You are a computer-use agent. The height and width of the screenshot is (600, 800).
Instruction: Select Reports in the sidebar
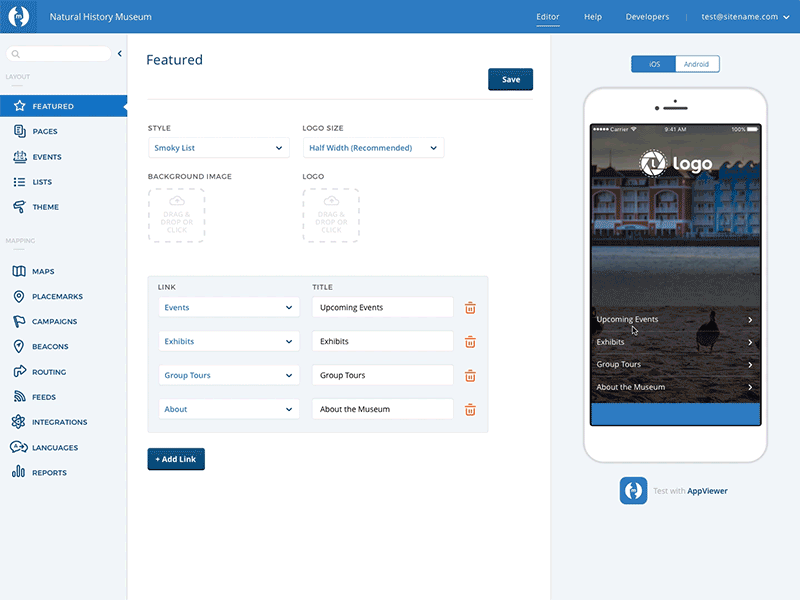pos(63,472)
